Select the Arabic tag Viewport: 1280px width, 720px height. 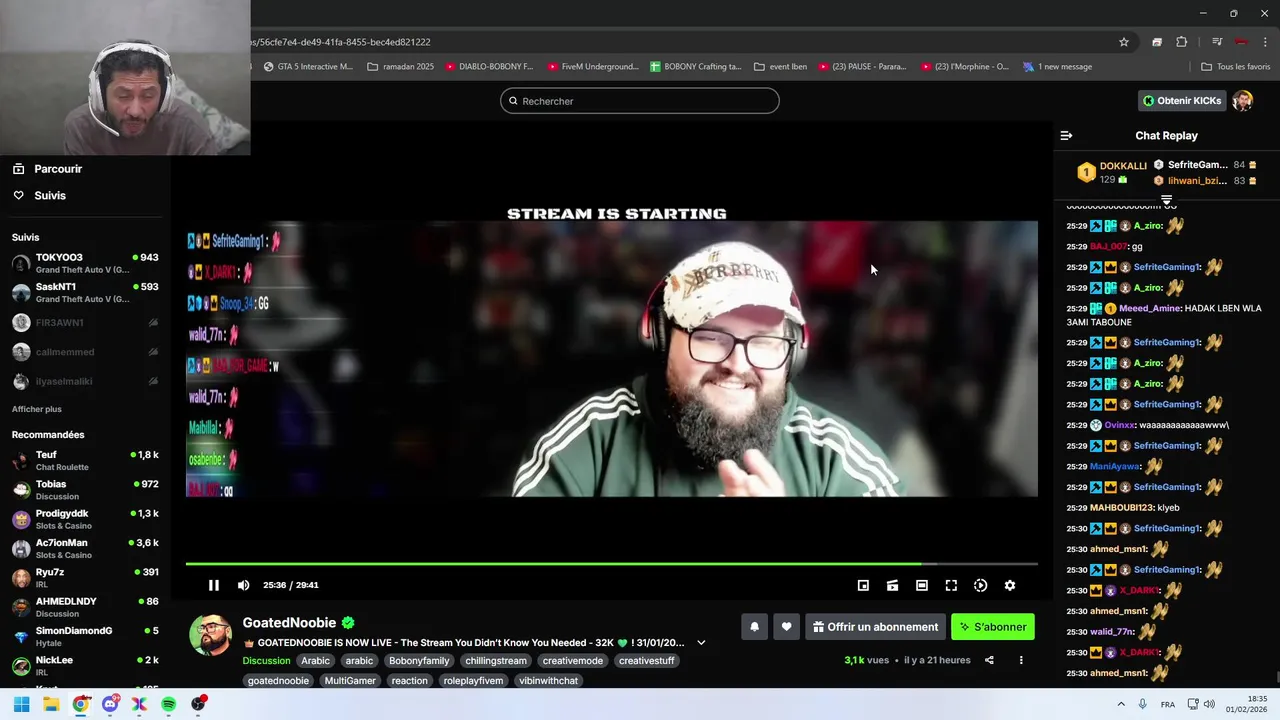tap(315, 661)
